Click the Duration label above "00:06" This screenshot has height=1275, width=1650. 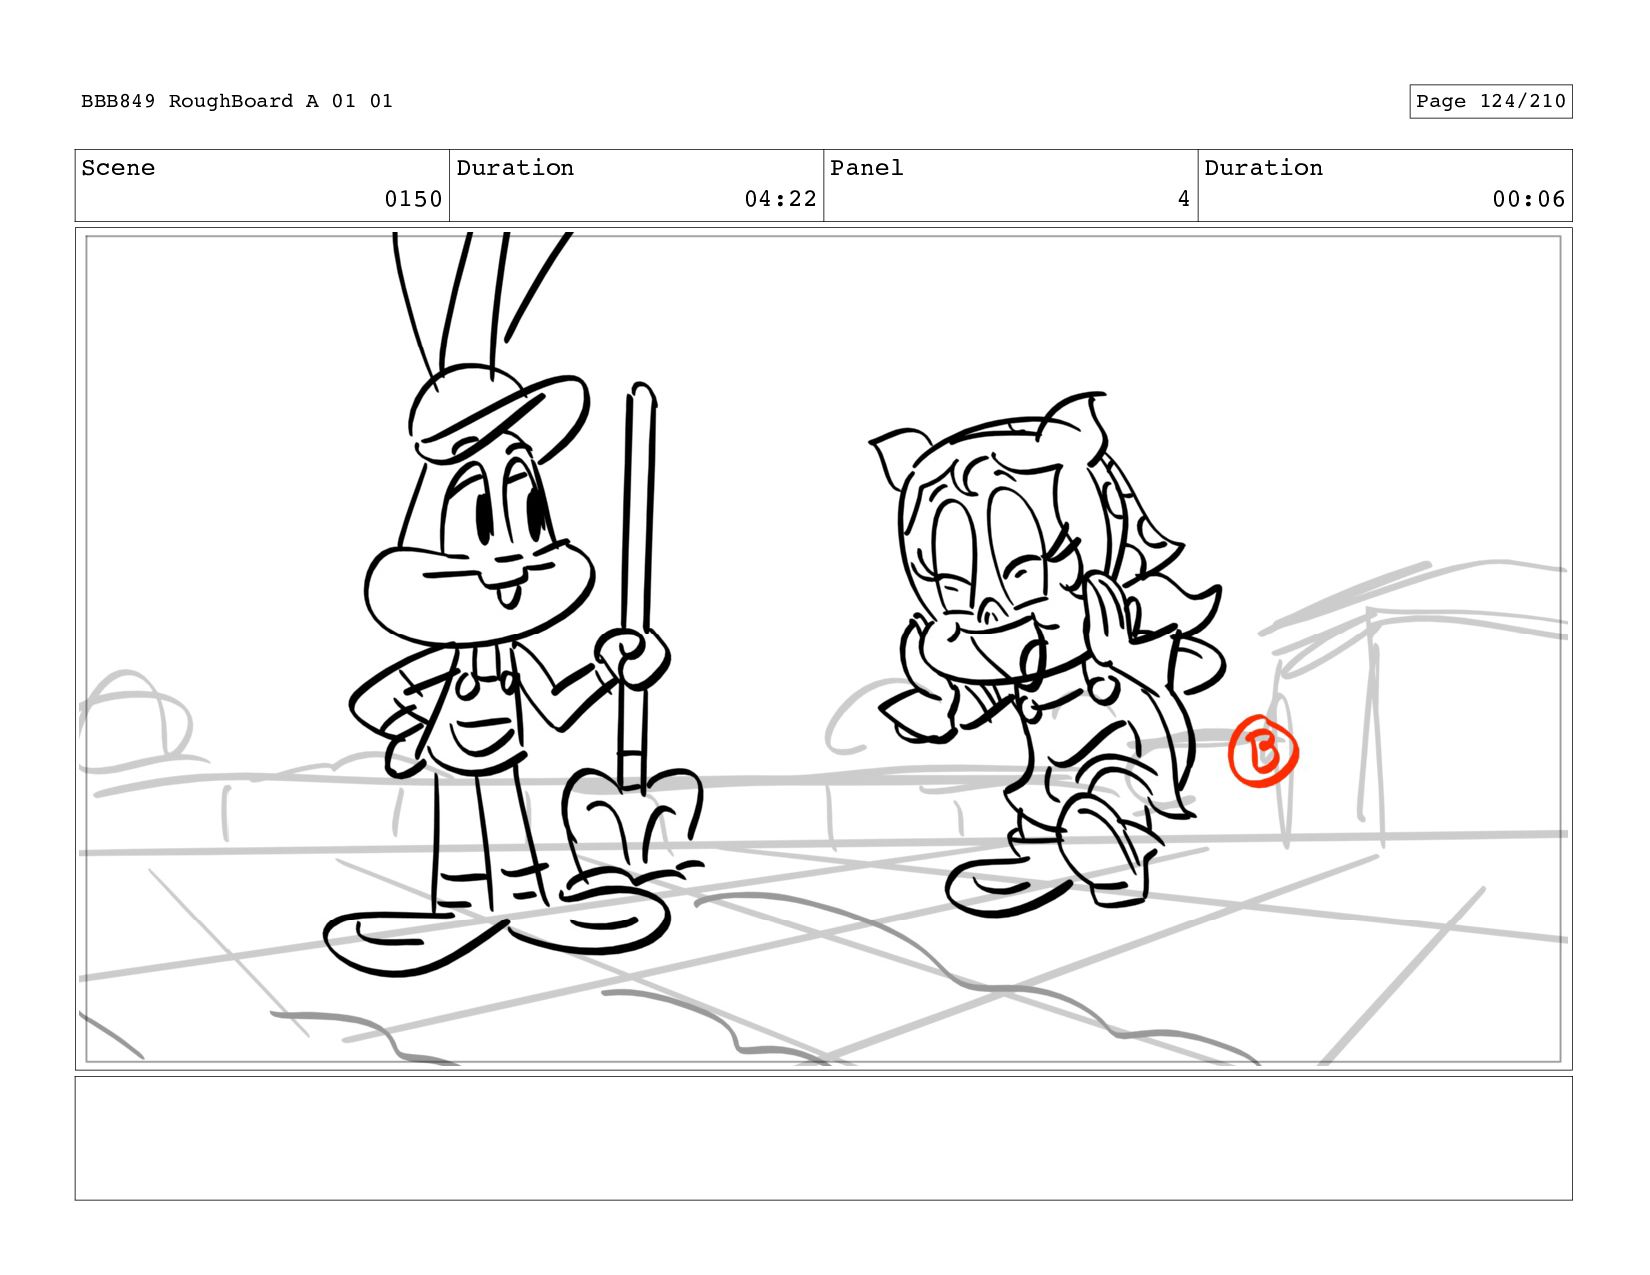(x=1263, y=168)
